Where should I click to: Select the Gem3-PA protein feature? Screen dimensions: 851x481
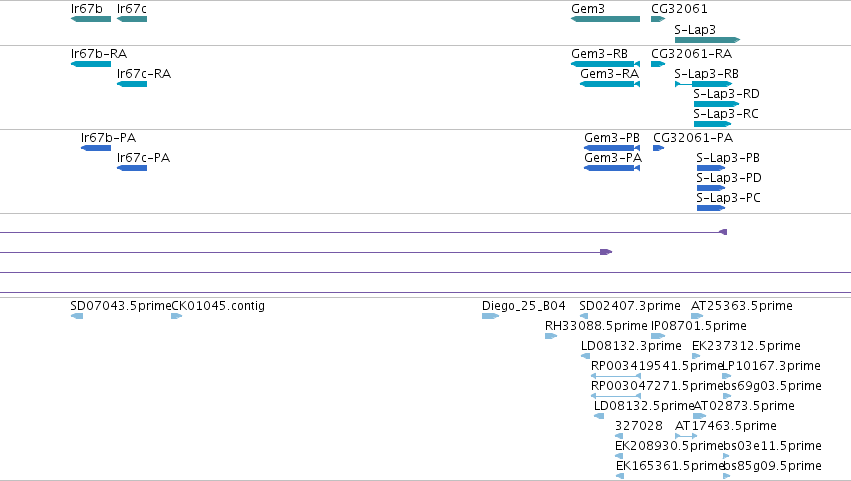pos(612,168)
